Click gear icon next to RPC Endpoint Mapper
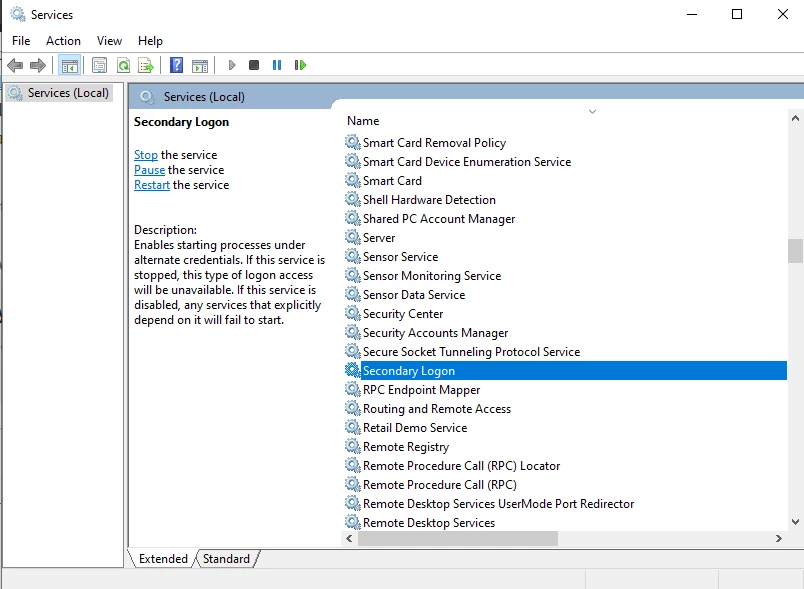804x589 pixels. [352, 389]
